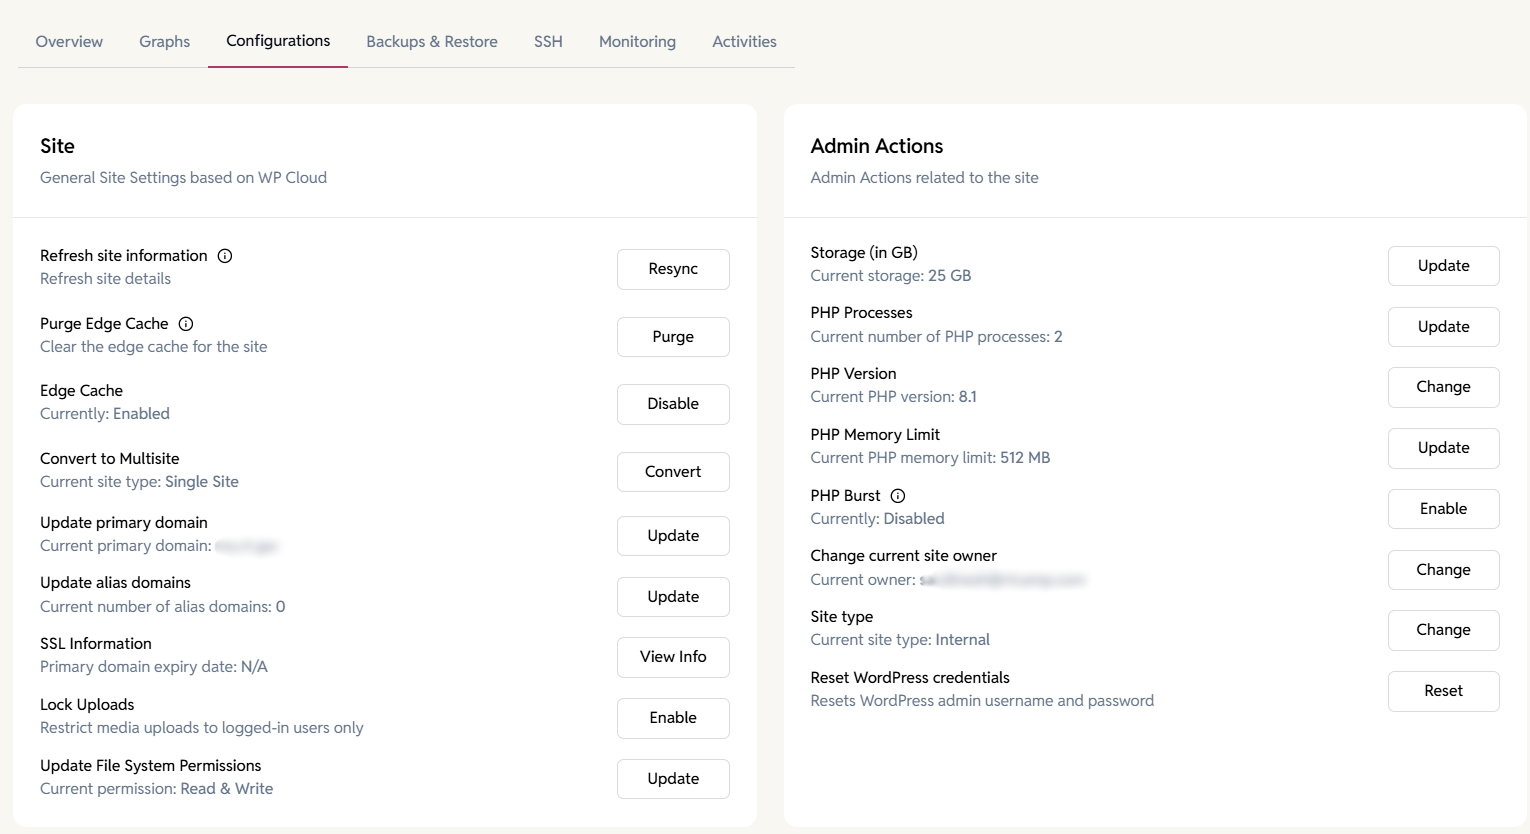Reset WordPress credentials
The width and height of the screenshot is (1530, 834).
(1443, 691)
